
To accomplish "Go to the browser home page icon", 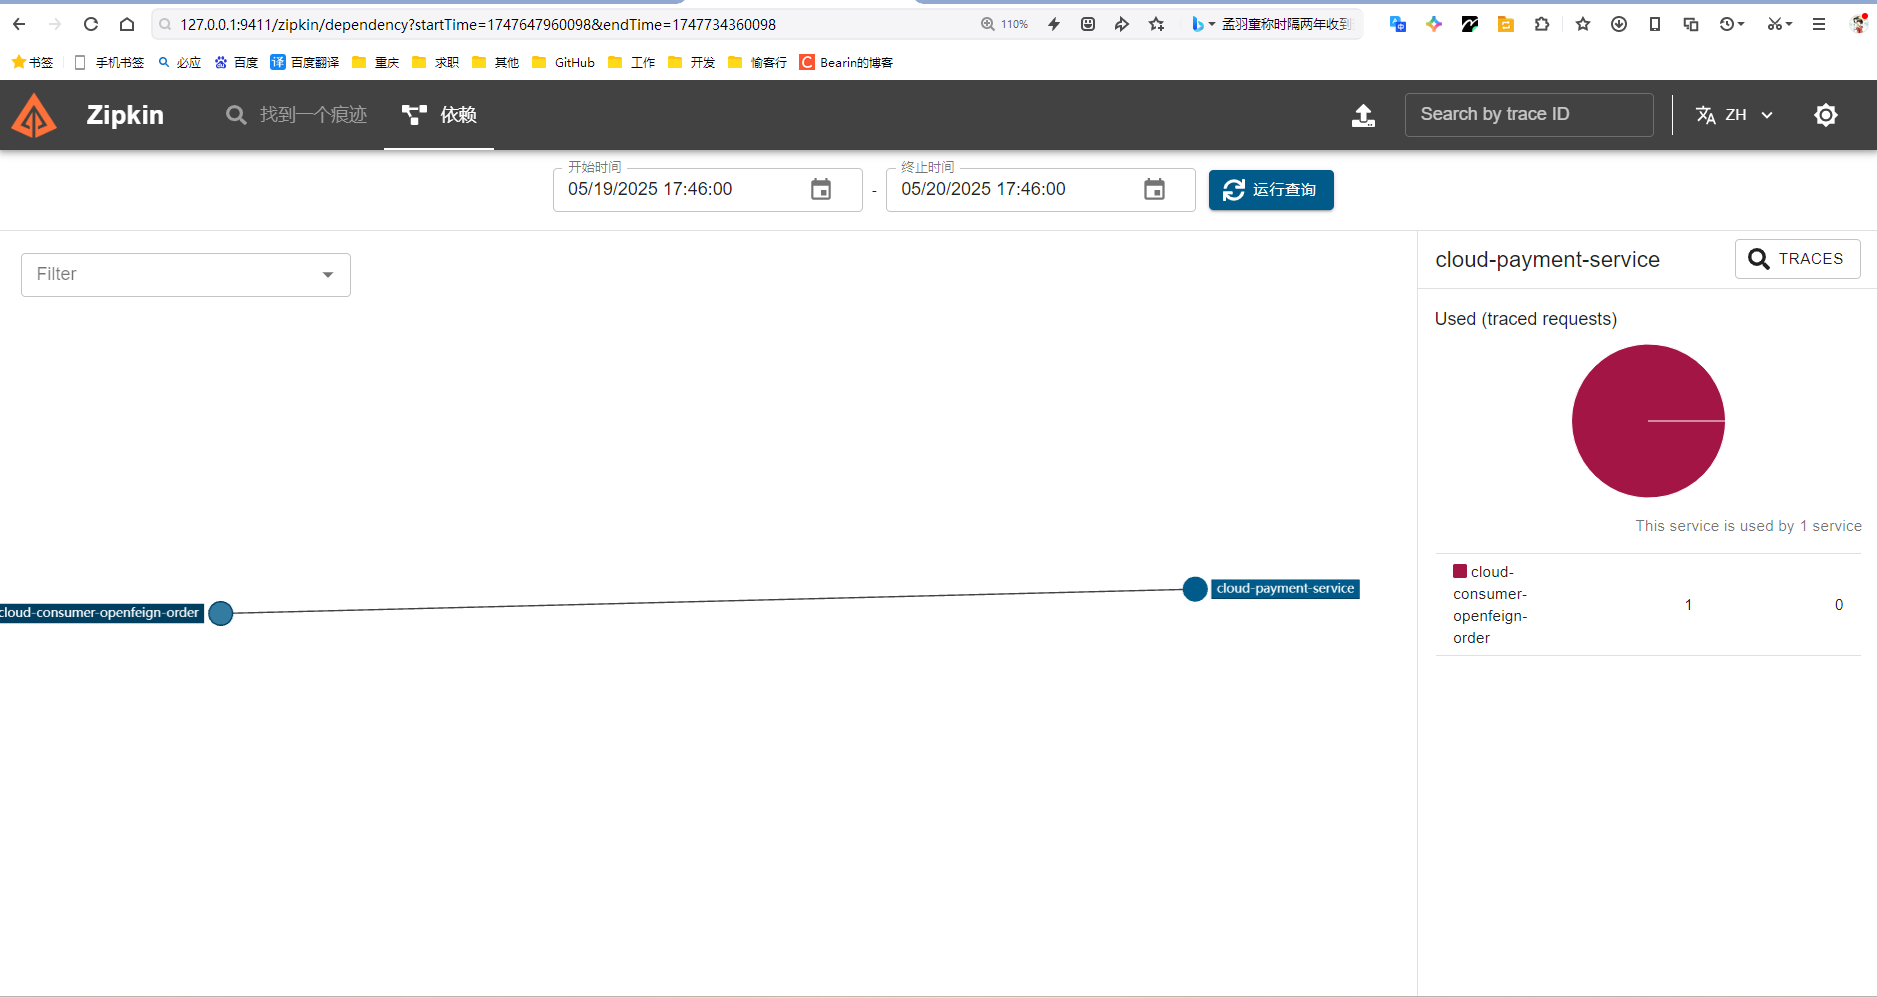I will (127, 24).
